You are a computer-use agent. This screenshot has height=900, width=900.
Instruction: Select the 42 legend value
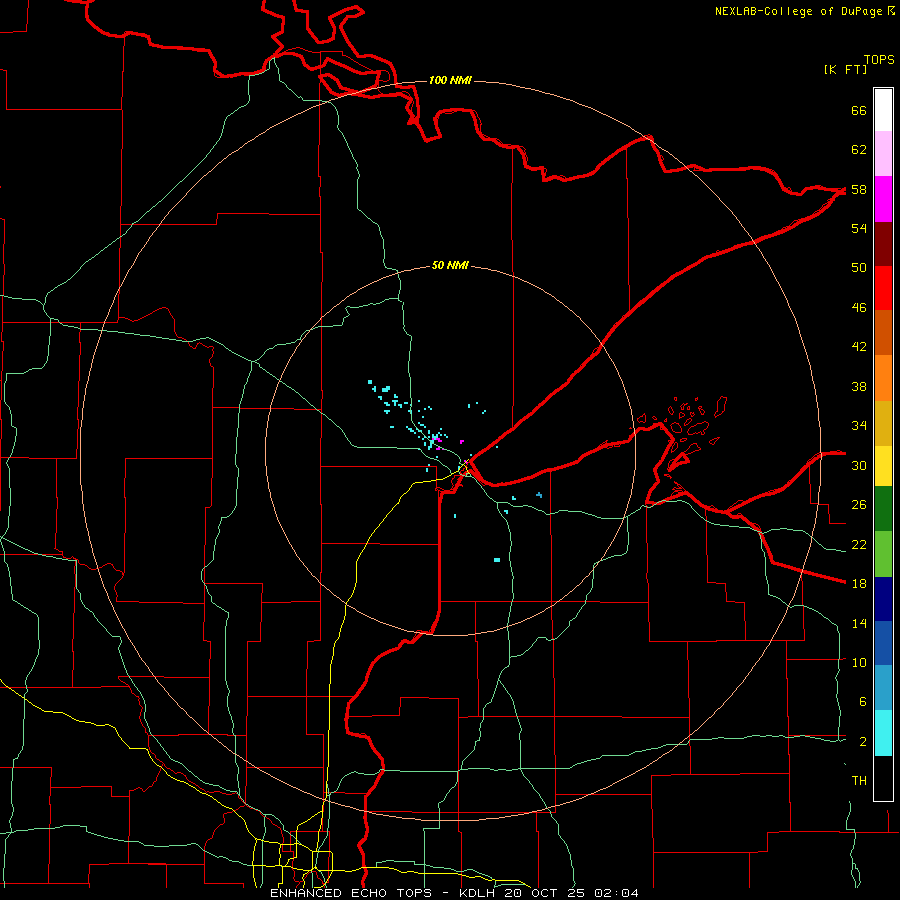pos(859,347)
